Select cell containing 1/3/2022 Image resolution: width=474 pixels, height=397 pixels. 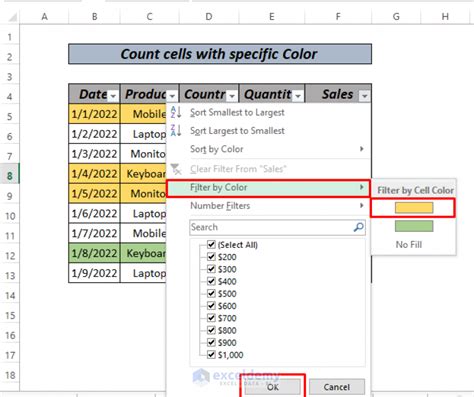coord(94,154)
